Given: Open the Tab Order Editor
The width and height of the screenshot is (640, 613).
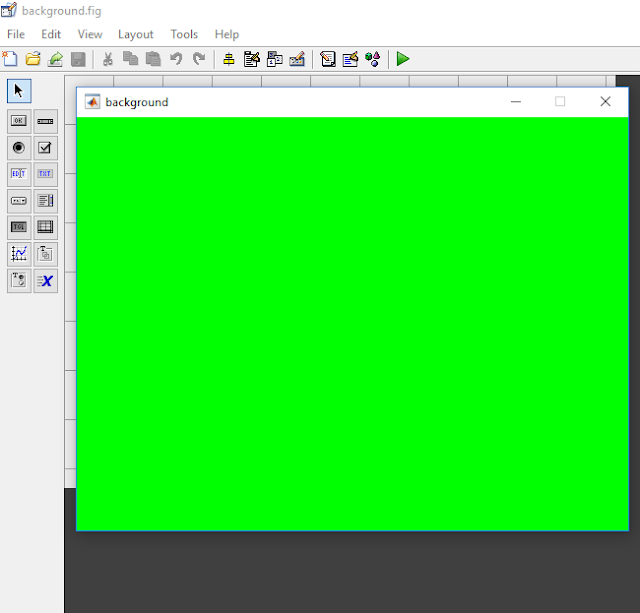Looking at the screenshot, I should pyautogui.click(x=274, y=59).
